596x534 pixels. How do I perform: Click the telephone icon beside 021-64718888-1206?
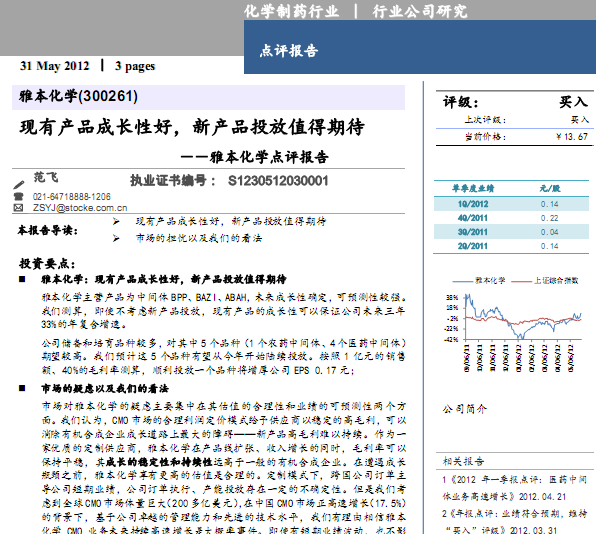point(18,196)
